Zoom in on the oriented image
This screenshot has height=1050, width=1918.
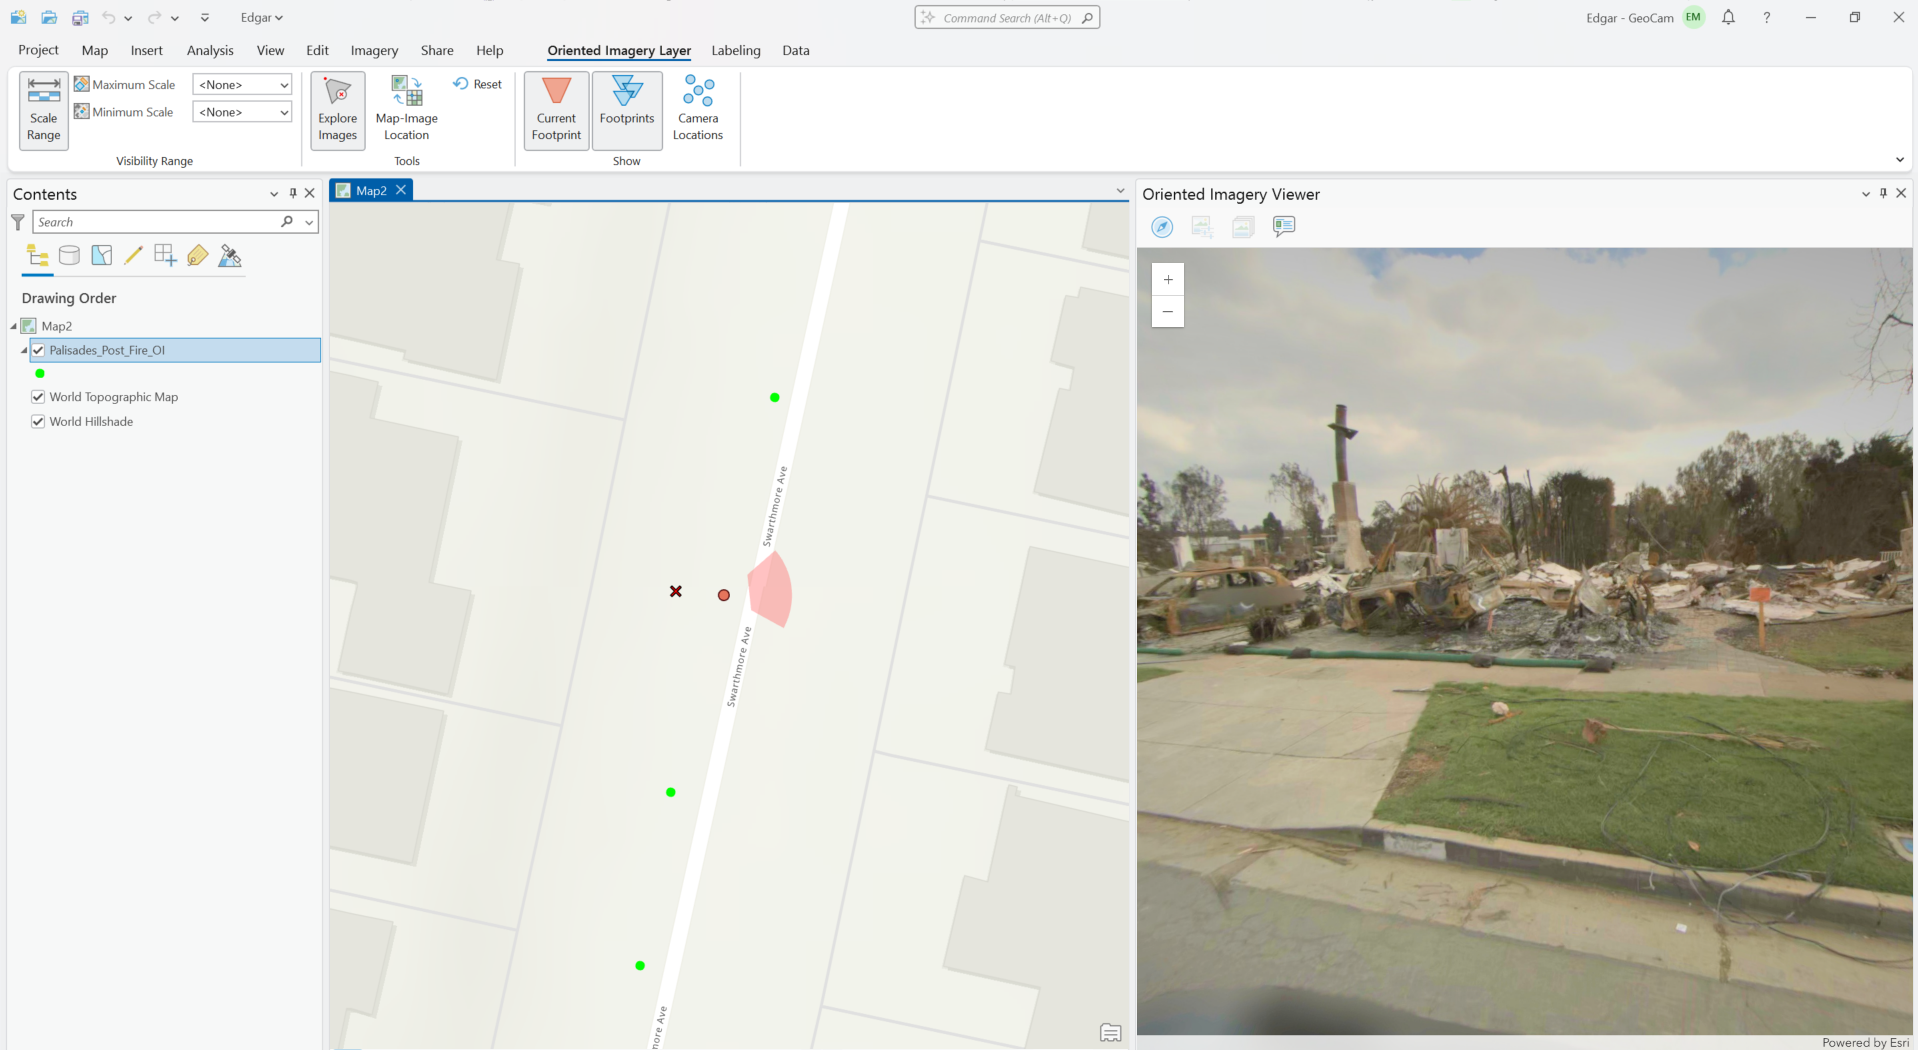1168,280
